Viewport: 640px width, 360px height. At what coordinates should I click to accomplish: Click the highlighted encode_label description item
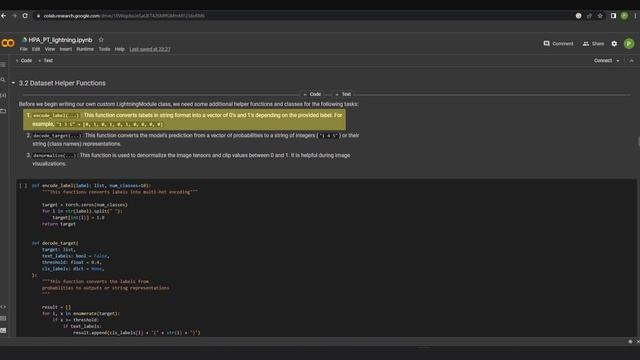pyautogui.click(x=184, y=120)
